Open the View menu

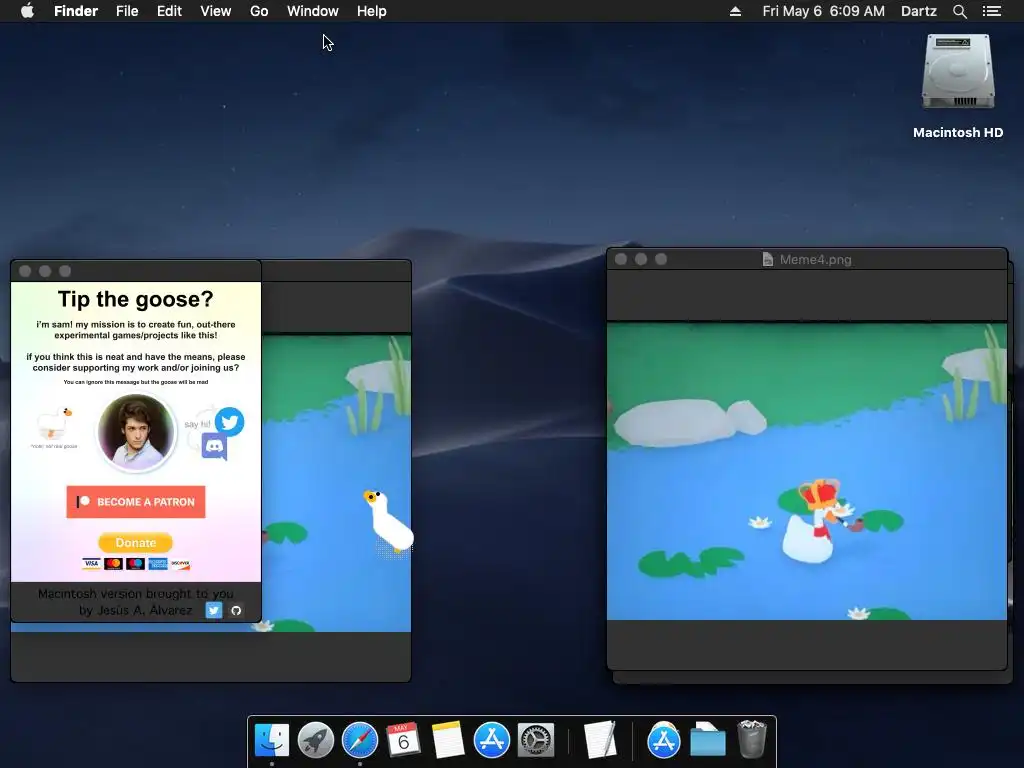tap(216, 11)
